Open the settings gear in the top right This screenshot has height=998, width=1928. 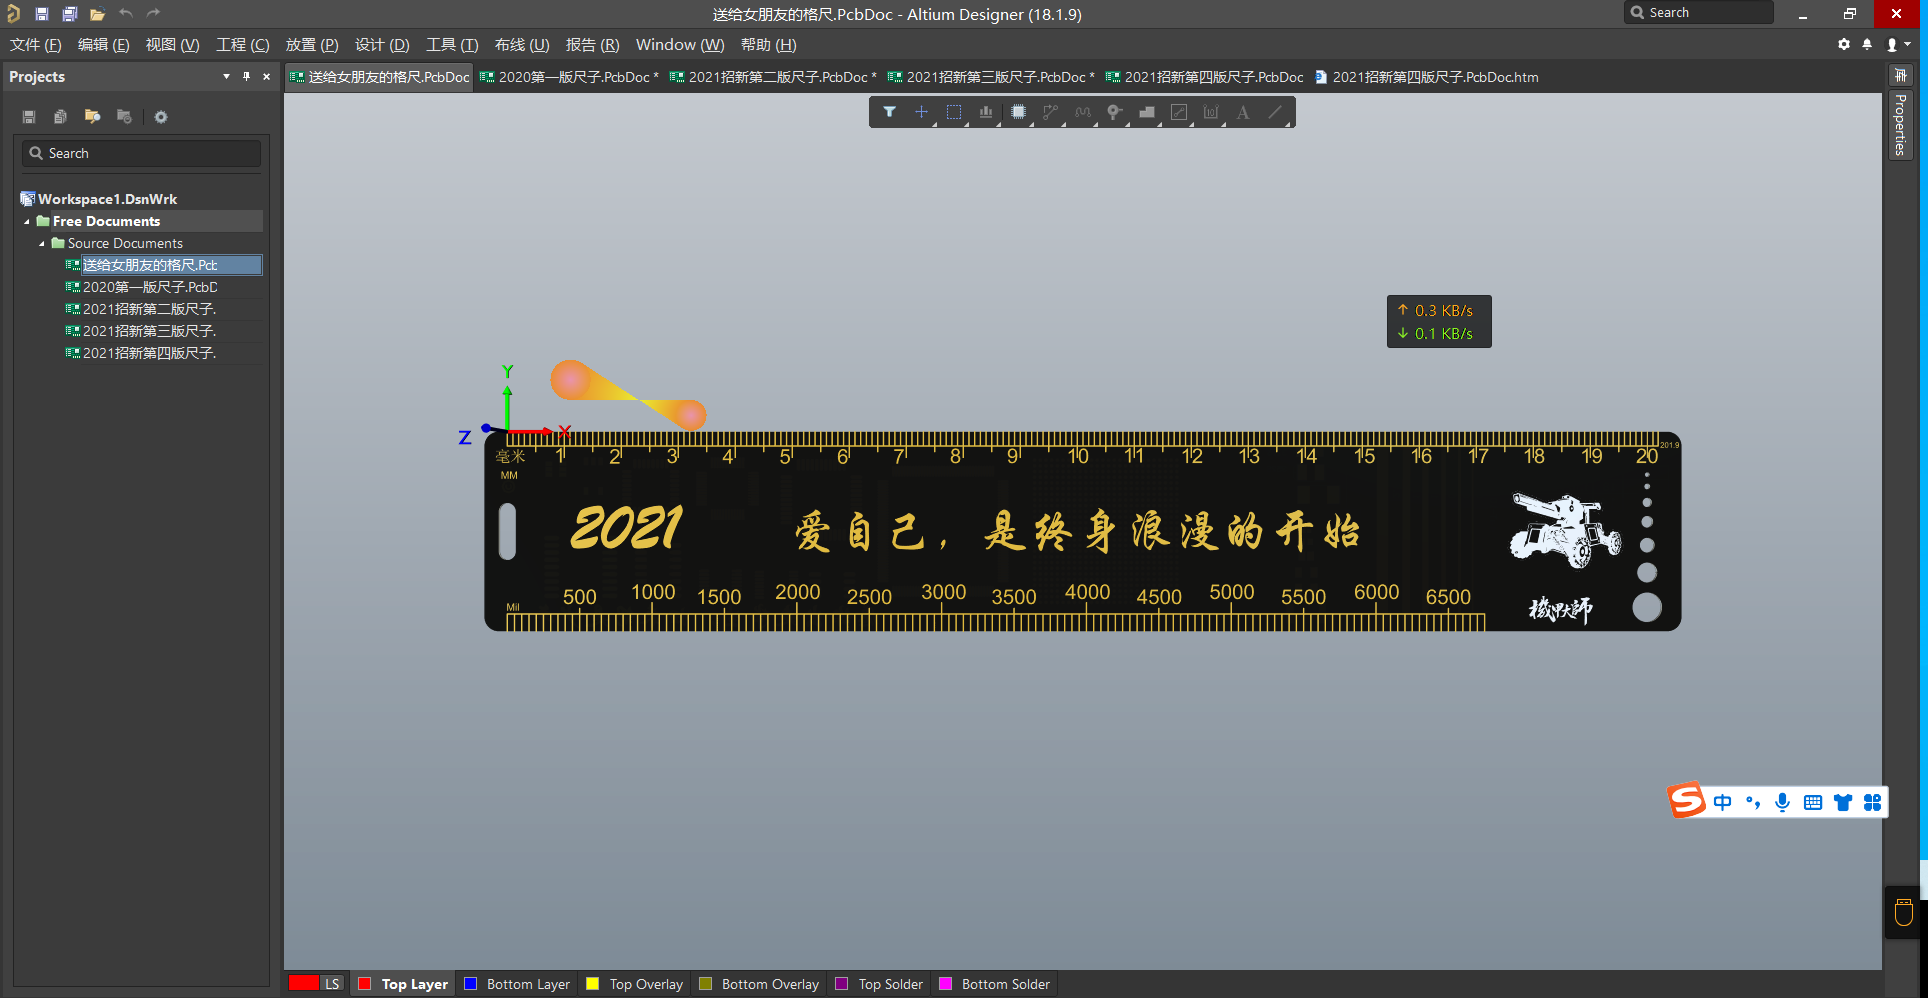click(1844, 44)
